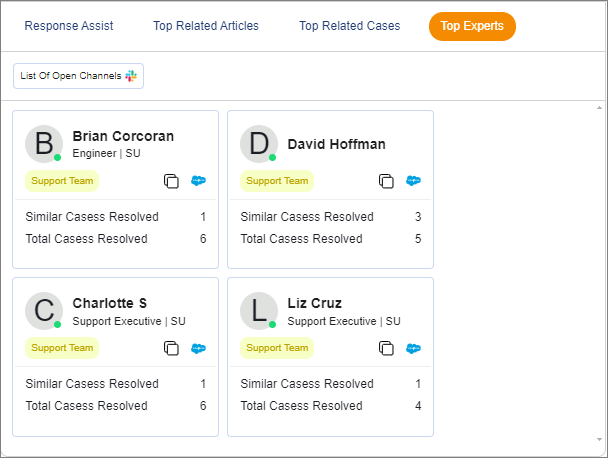Switch to the Response Assist tab
The height and width of the screenshot is (458, 608).
point(69,26)
